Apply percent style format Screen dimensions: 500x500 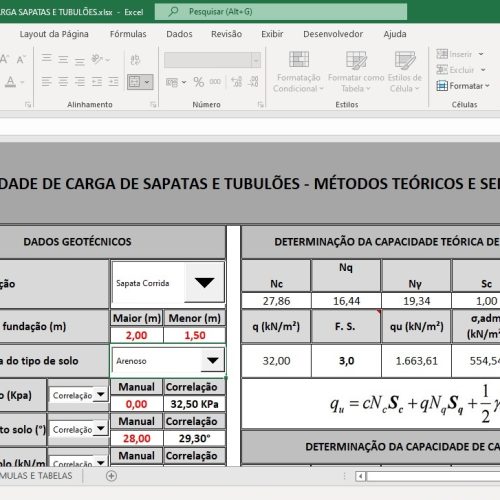[199, 82]
